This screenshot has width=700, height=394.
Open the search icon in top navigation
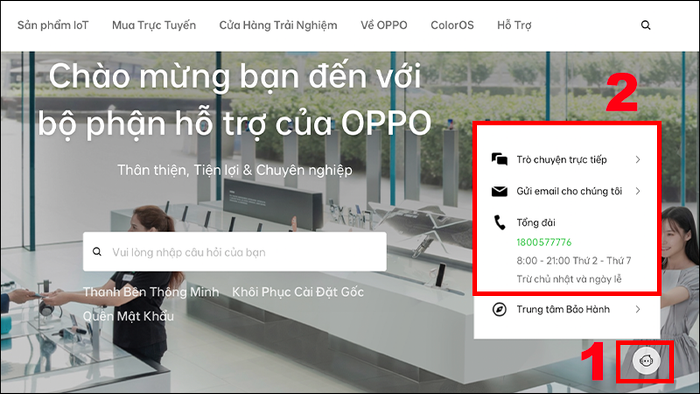[x=646, y=25]
